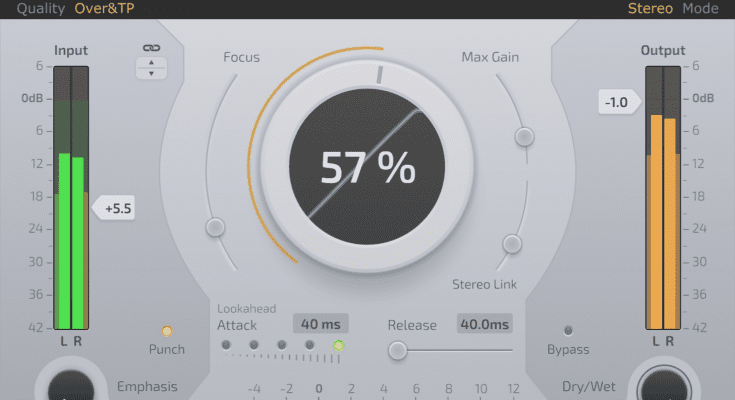Click the Stereo Link arc slider handle

click(512, 243)
